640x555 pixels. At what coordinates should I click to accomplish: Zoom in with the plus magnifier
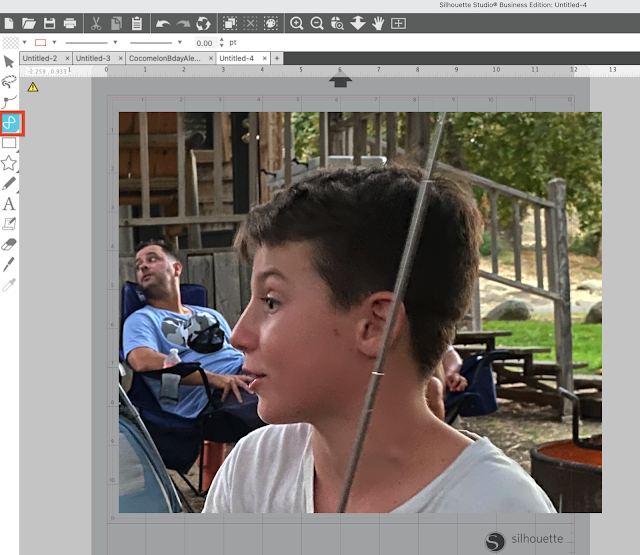coord(297,23)
